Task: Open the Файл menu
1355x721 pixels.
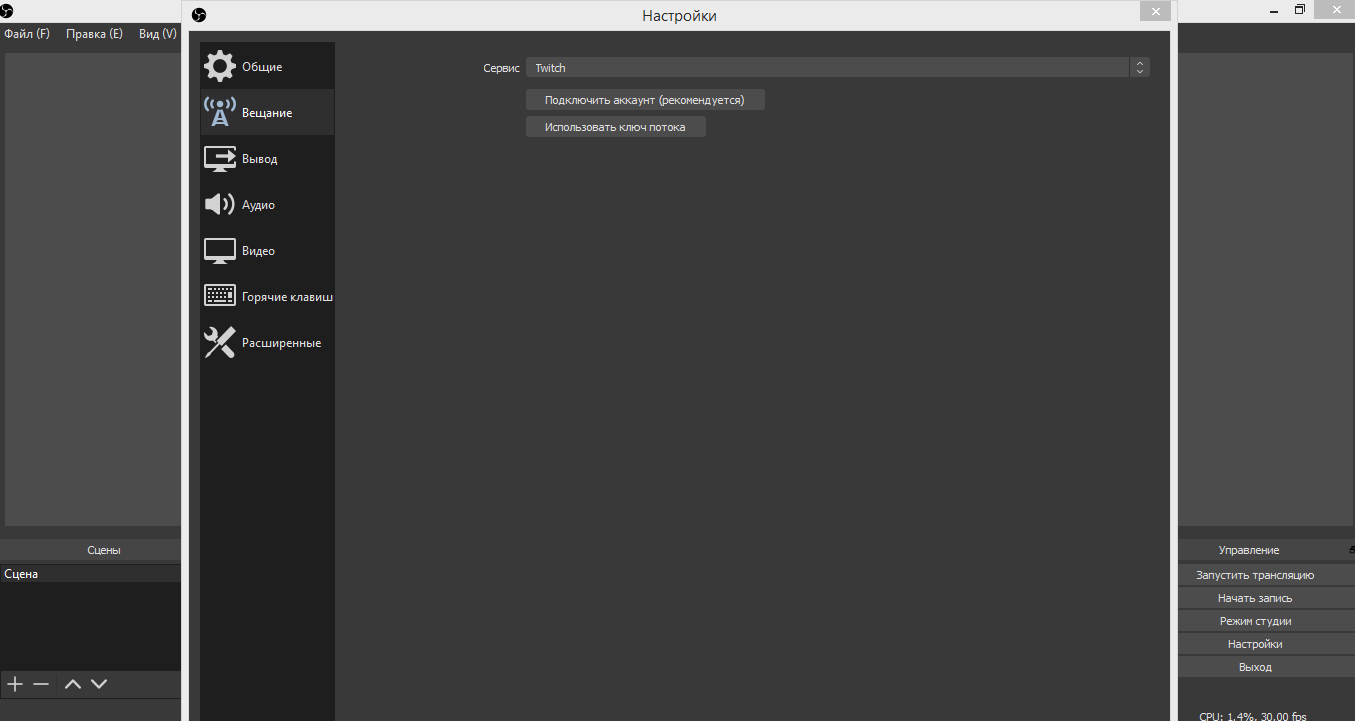Action: click(x=27, y=34)
